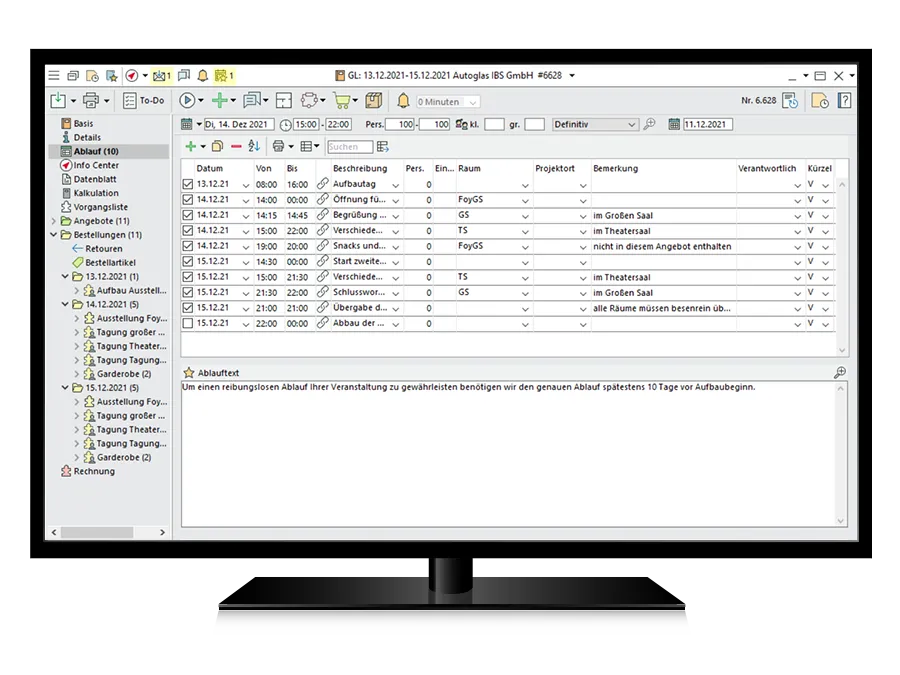
Task: Open Info Center in the sidebar
Action: (96, 165)
